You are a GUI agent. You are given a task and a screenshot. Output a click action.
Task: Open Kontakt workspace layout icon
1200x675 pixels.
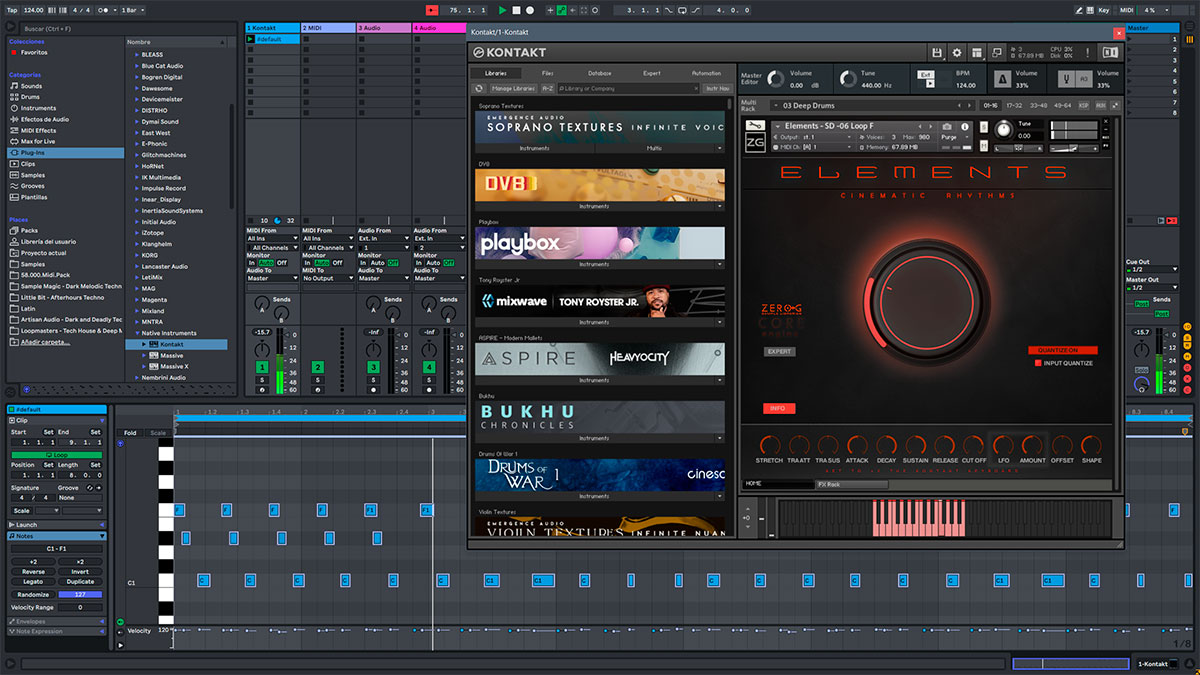click(977, 52)
